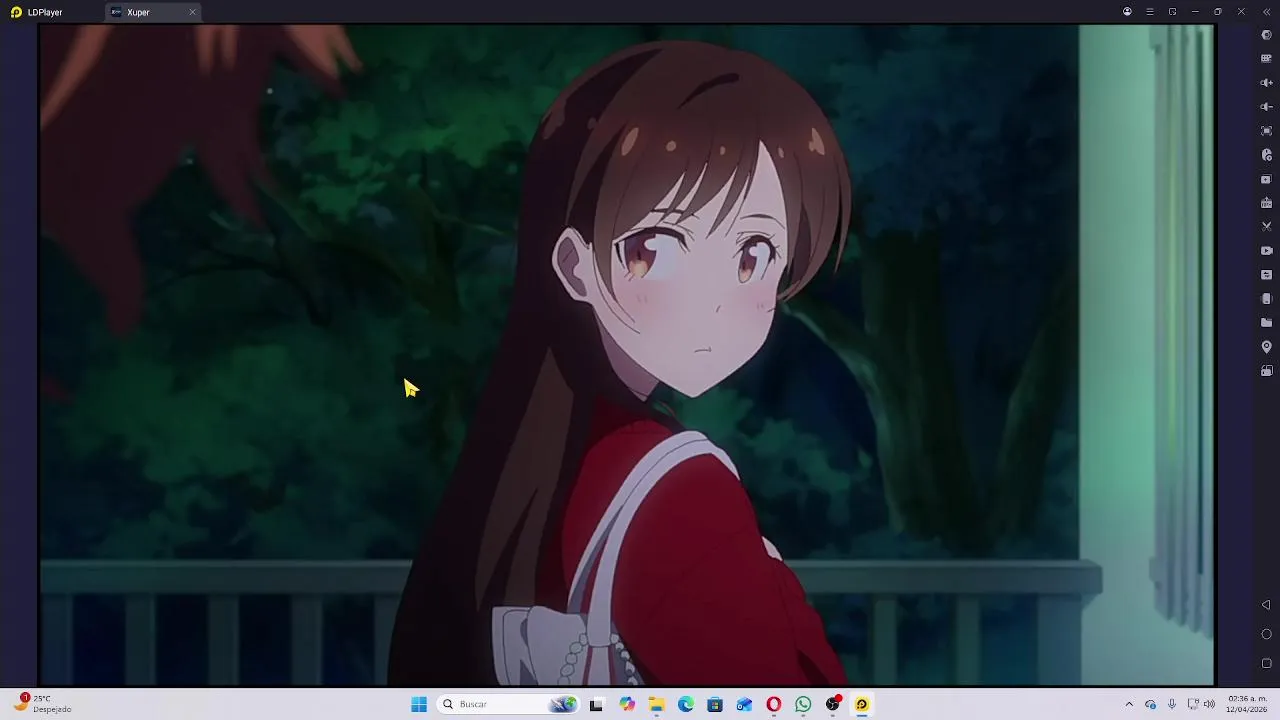
Task: Click the rotate screen sidebar icon
Action: [x=1266, y=371]
